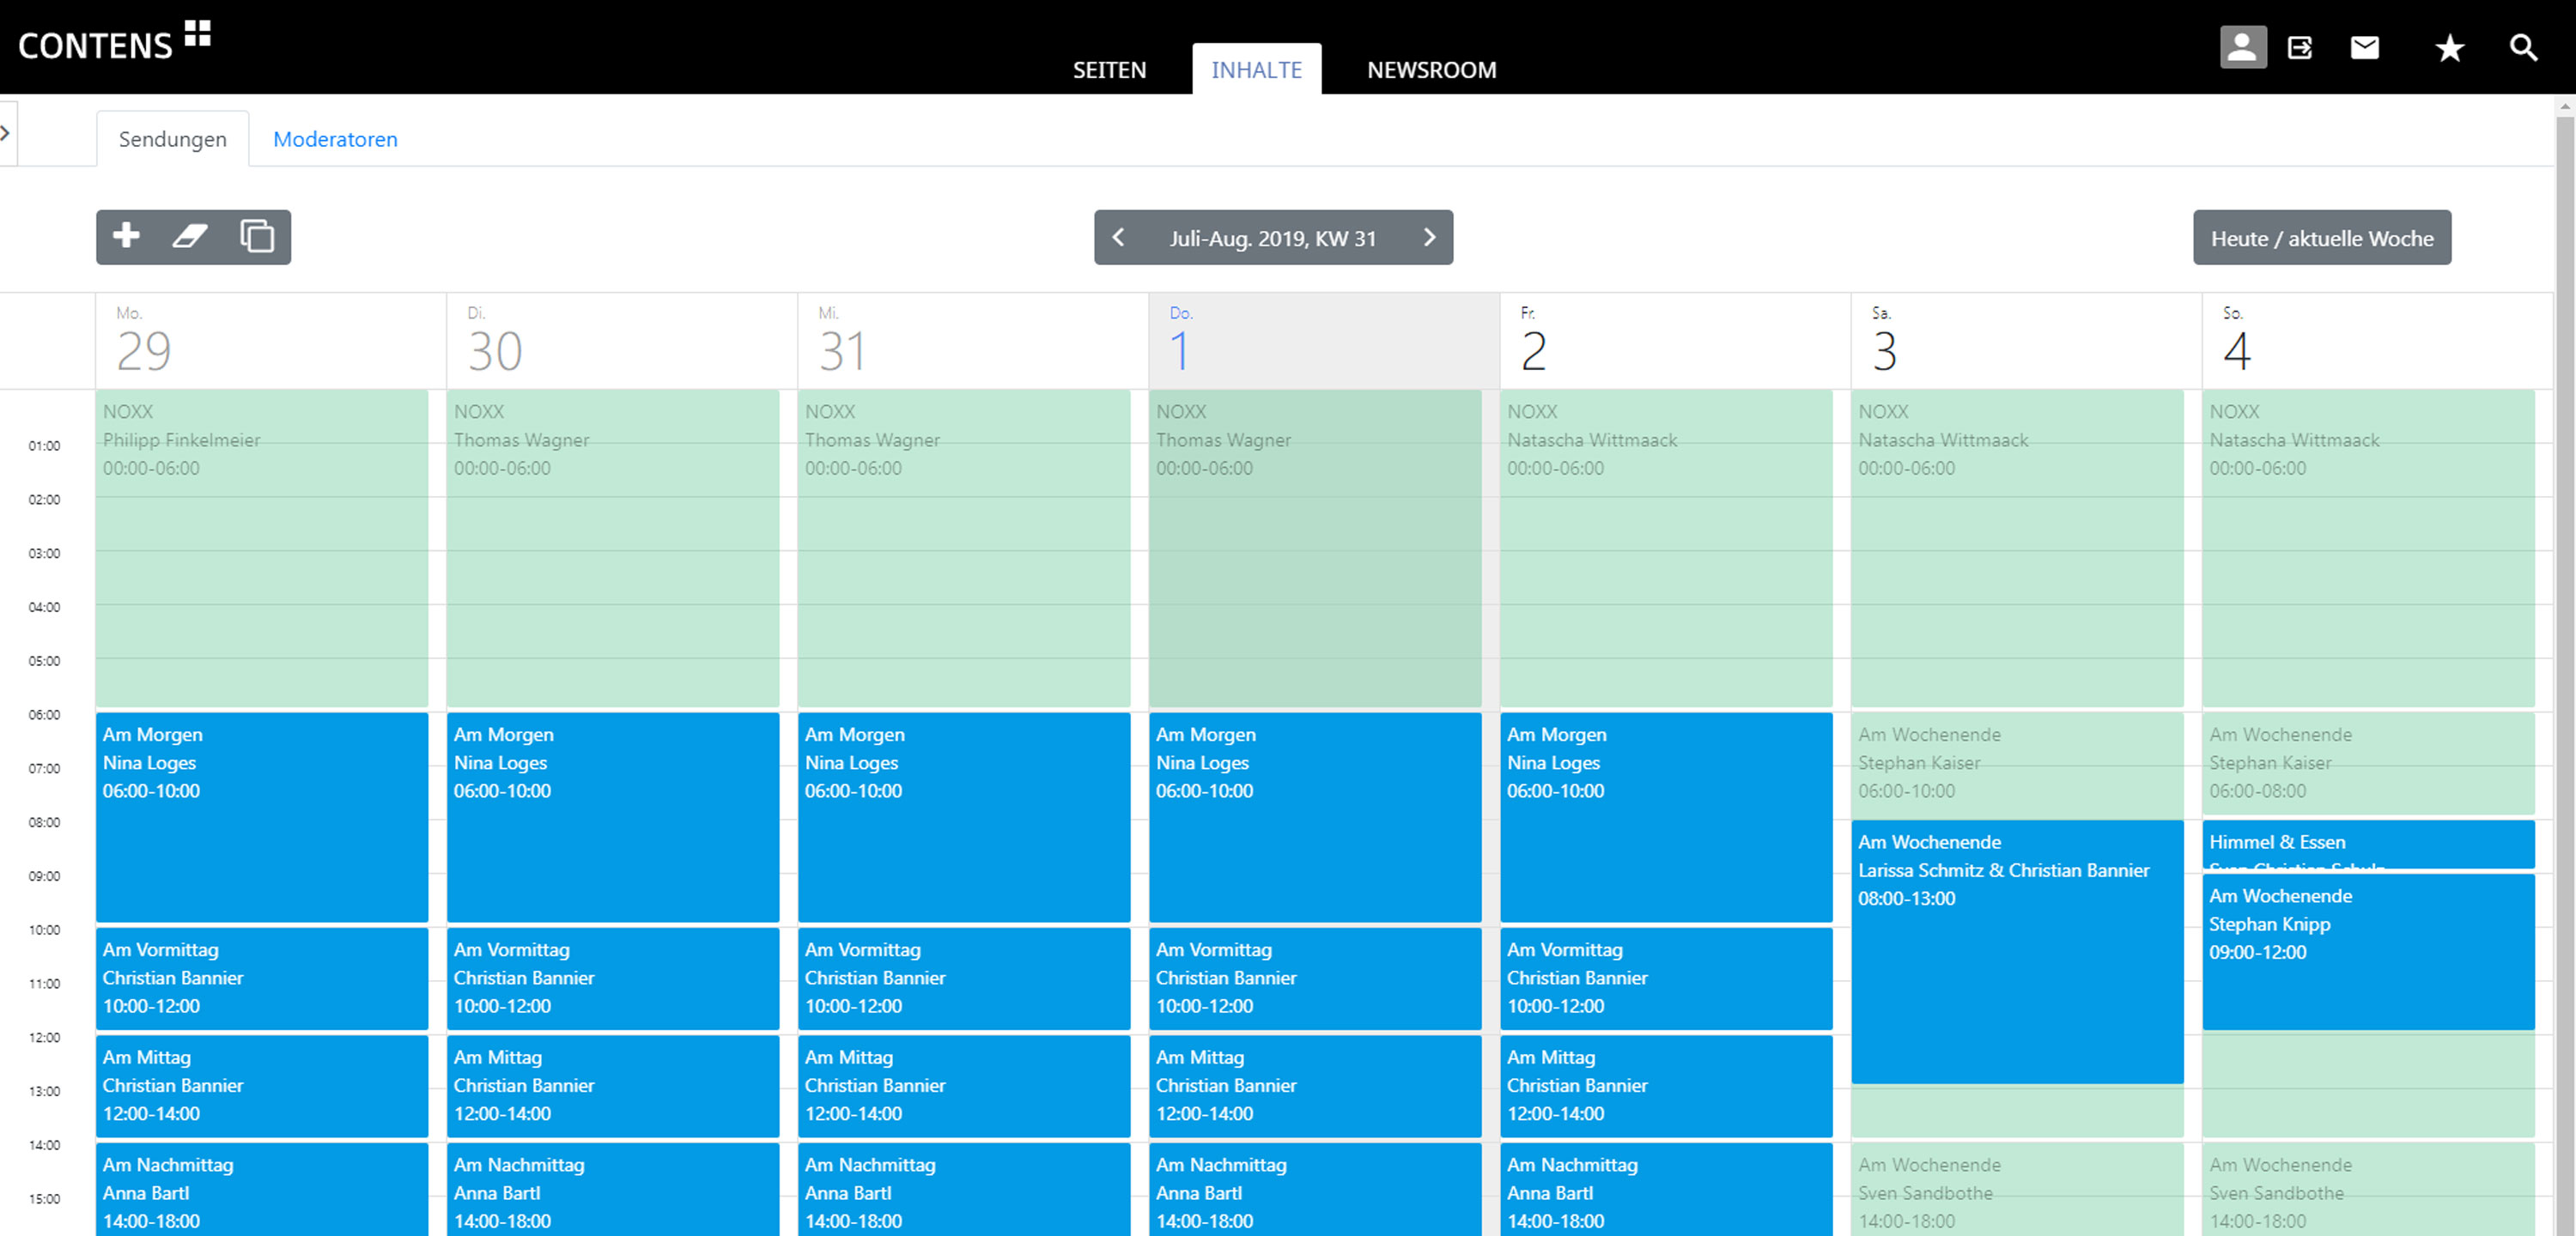Viewport: 2576px width, 1236px height.
Task: Select the Sendungen tab
Action: 172,139
